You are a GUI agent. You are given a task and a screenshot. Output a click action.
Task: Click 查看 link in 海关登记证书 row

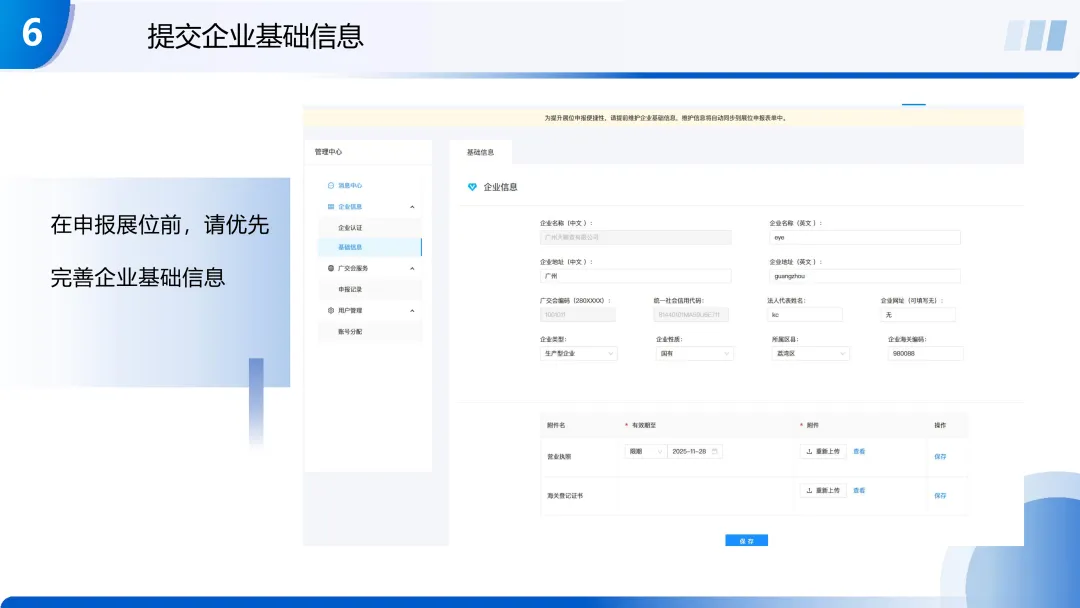859,490
